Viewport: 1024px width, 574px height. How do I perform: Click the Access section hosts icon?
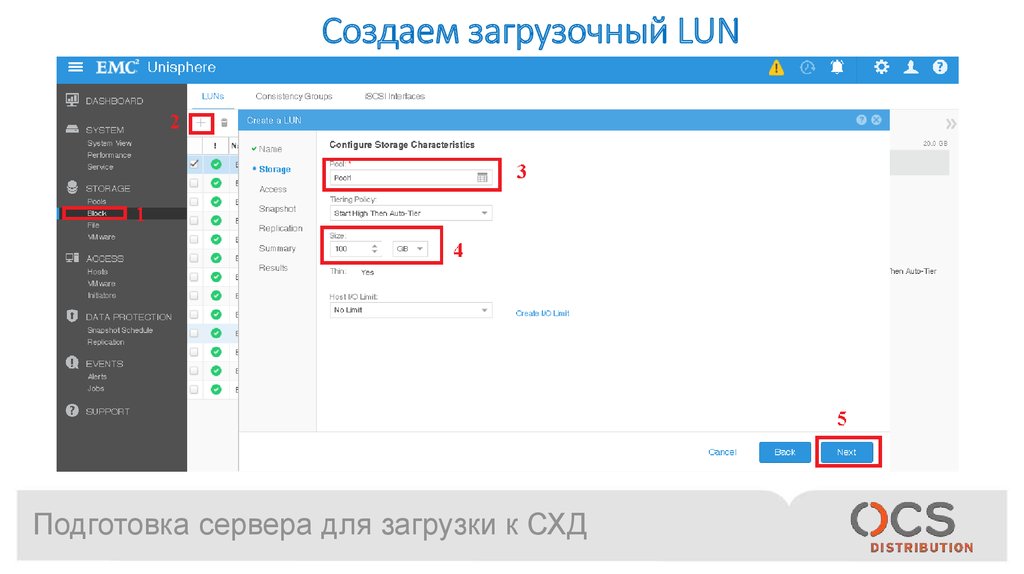click(72, 258)
